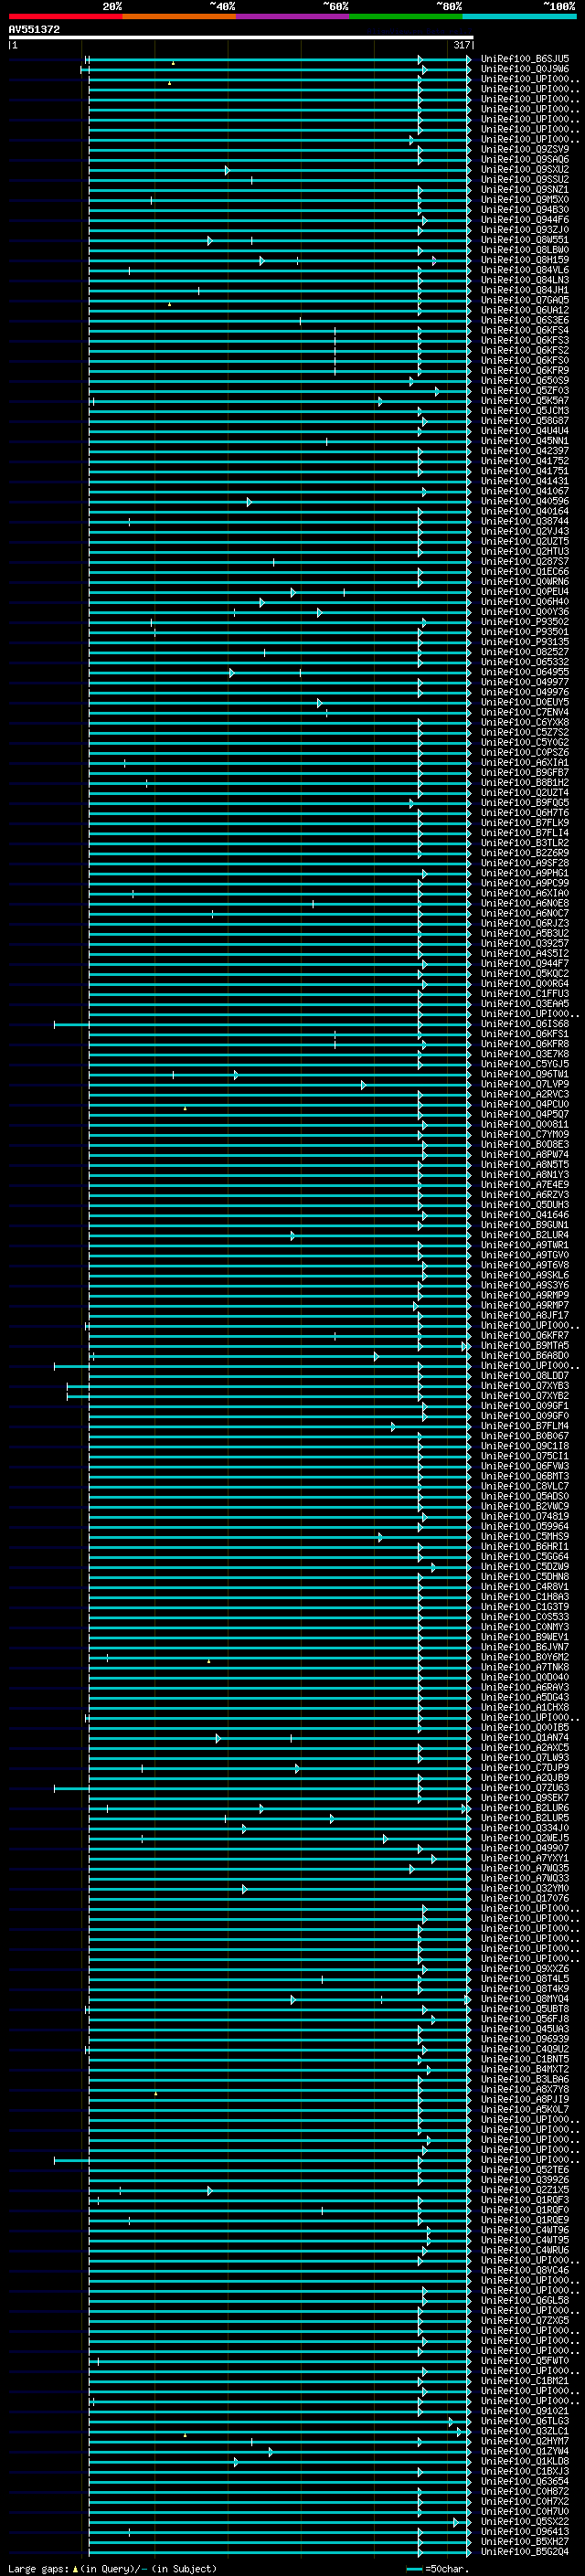Click hit UniRef100_B6A8D0
The image size is (585, 2576).
pyautogui.click(x=525, y=1355)
